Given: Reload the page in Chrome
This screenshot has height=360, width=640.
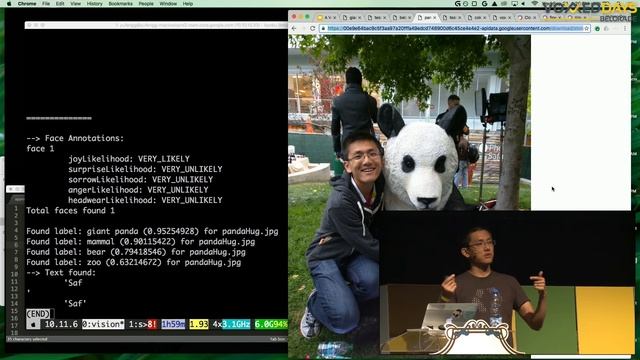Looking at the screenshot, I should tap(313, 28).
